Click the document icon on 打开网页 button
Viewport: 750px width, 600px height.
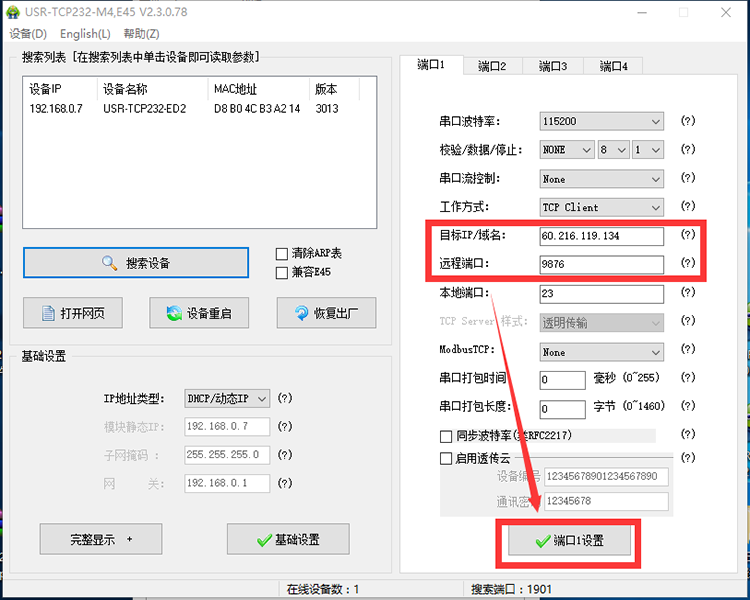[47, 313]
